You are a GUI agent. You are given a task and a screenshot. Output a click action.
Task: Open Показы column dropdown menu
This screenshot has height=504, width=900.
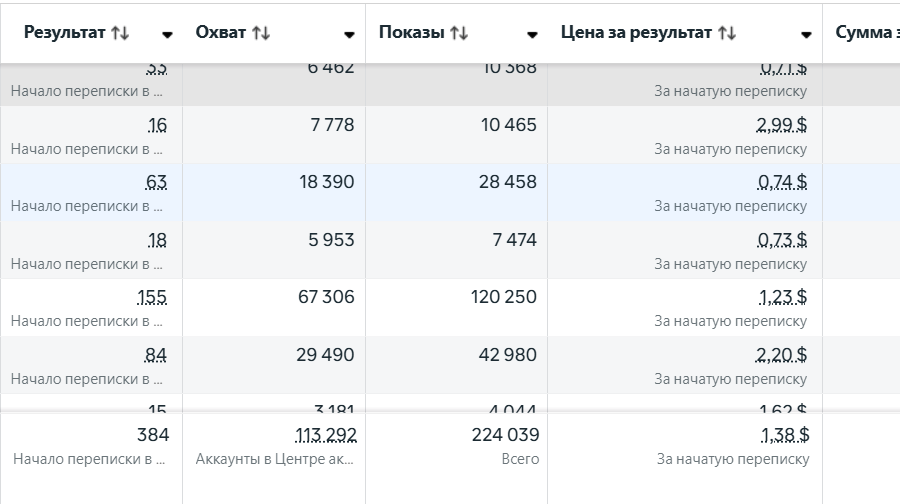coord(532,34)
